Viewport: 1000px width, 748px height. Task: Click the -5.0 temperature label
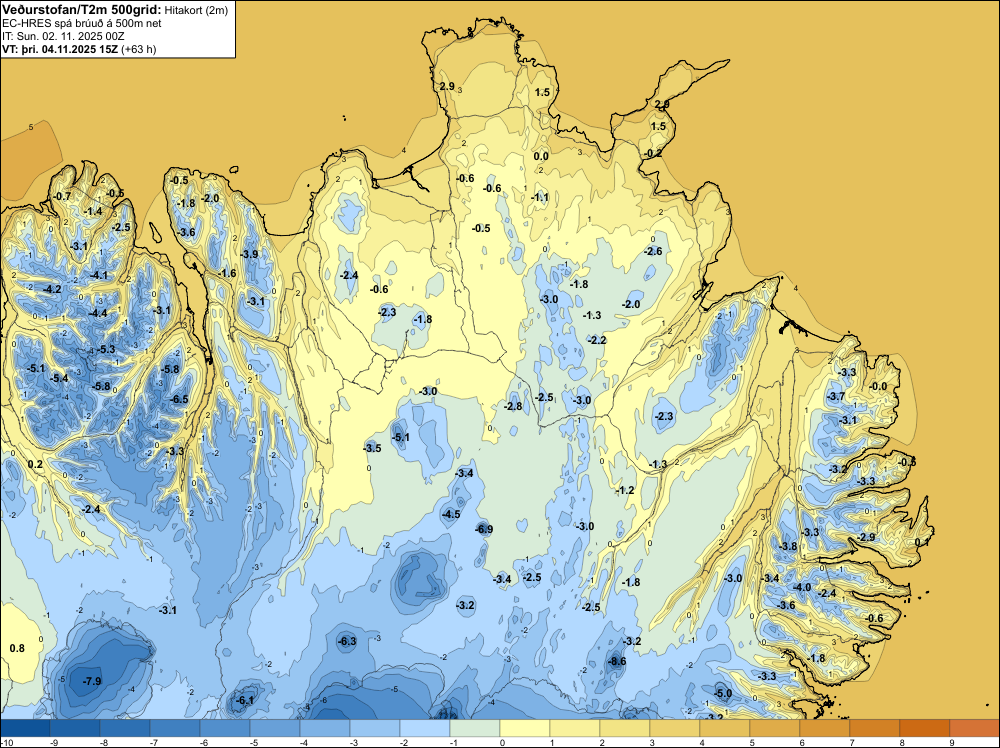click(723, 693)
